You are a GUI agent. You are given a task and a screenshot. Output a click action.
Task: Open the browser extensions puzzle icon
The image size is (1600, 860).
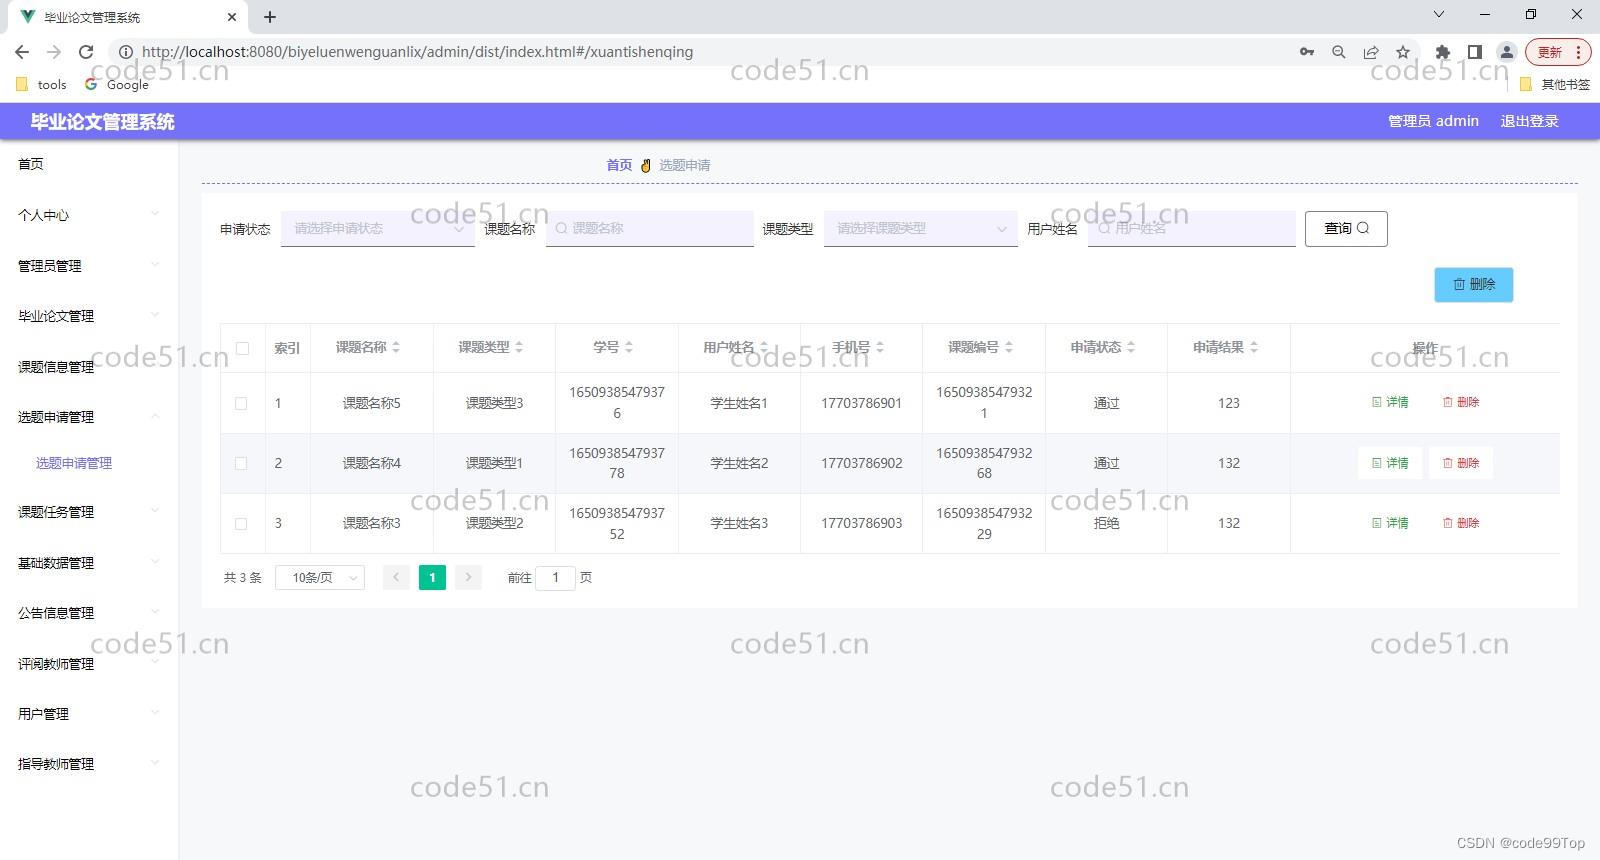[x=1442, y=52]
